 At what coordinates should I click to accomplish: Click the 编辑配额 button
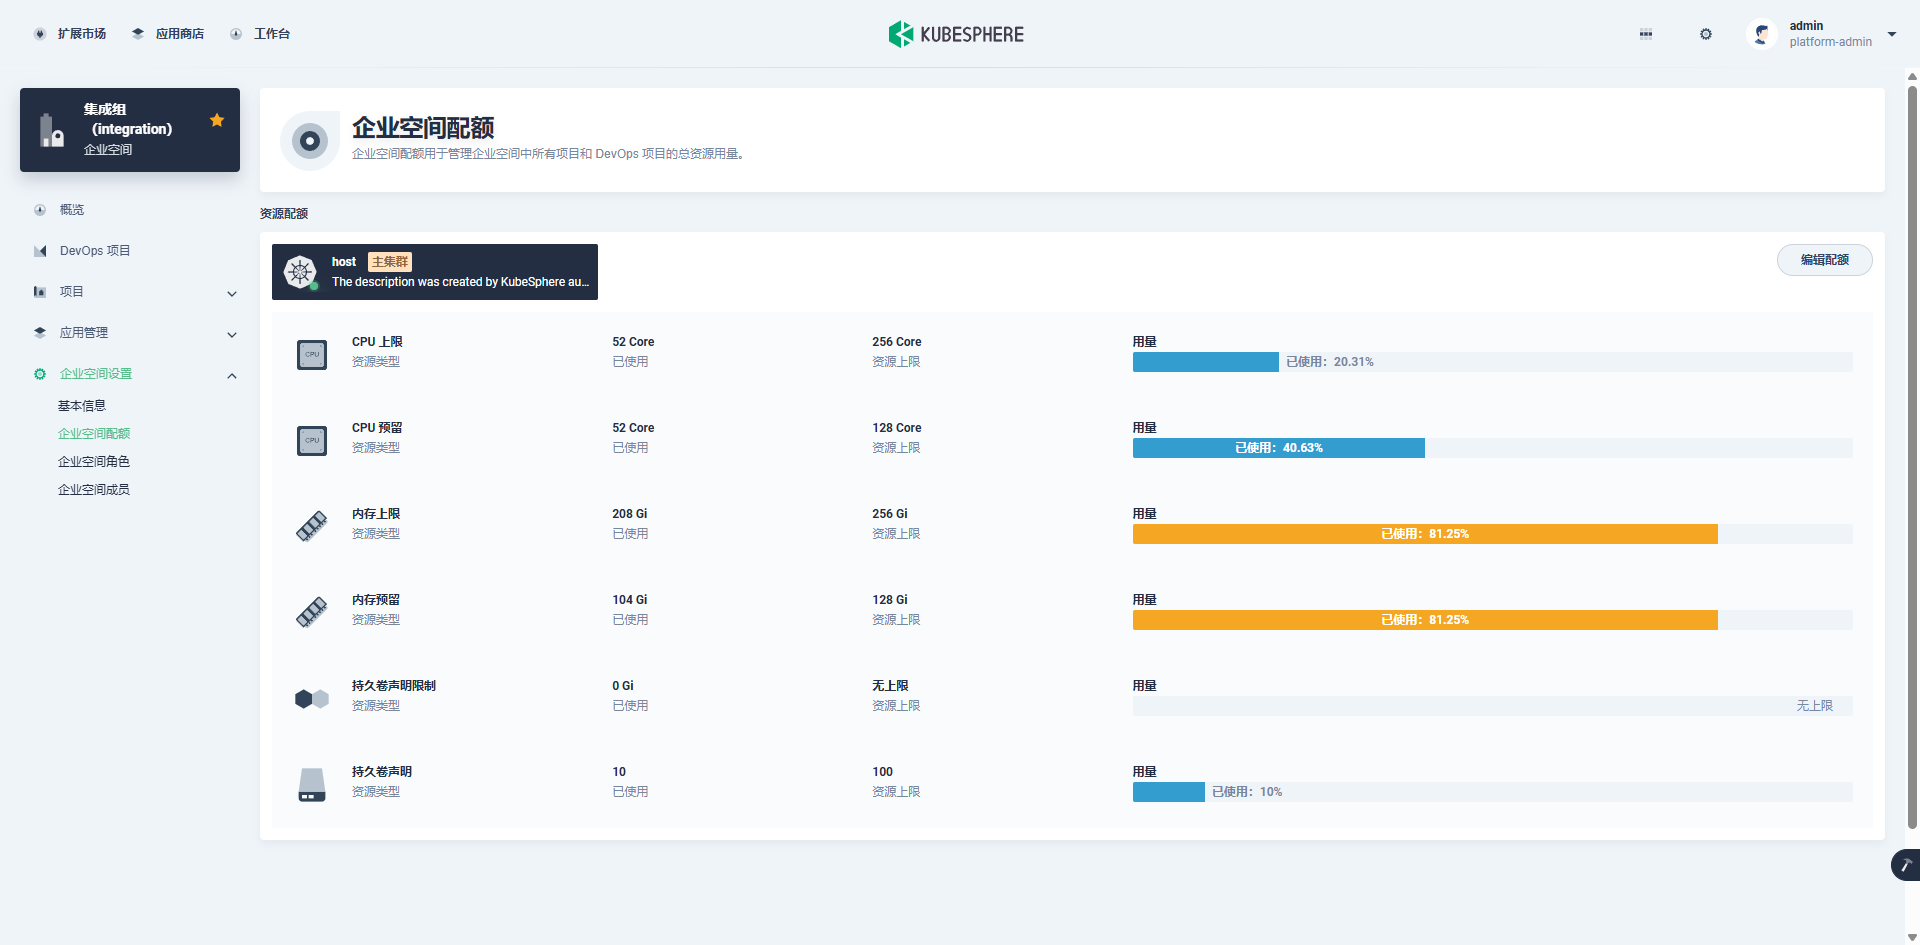(1824, 260)
